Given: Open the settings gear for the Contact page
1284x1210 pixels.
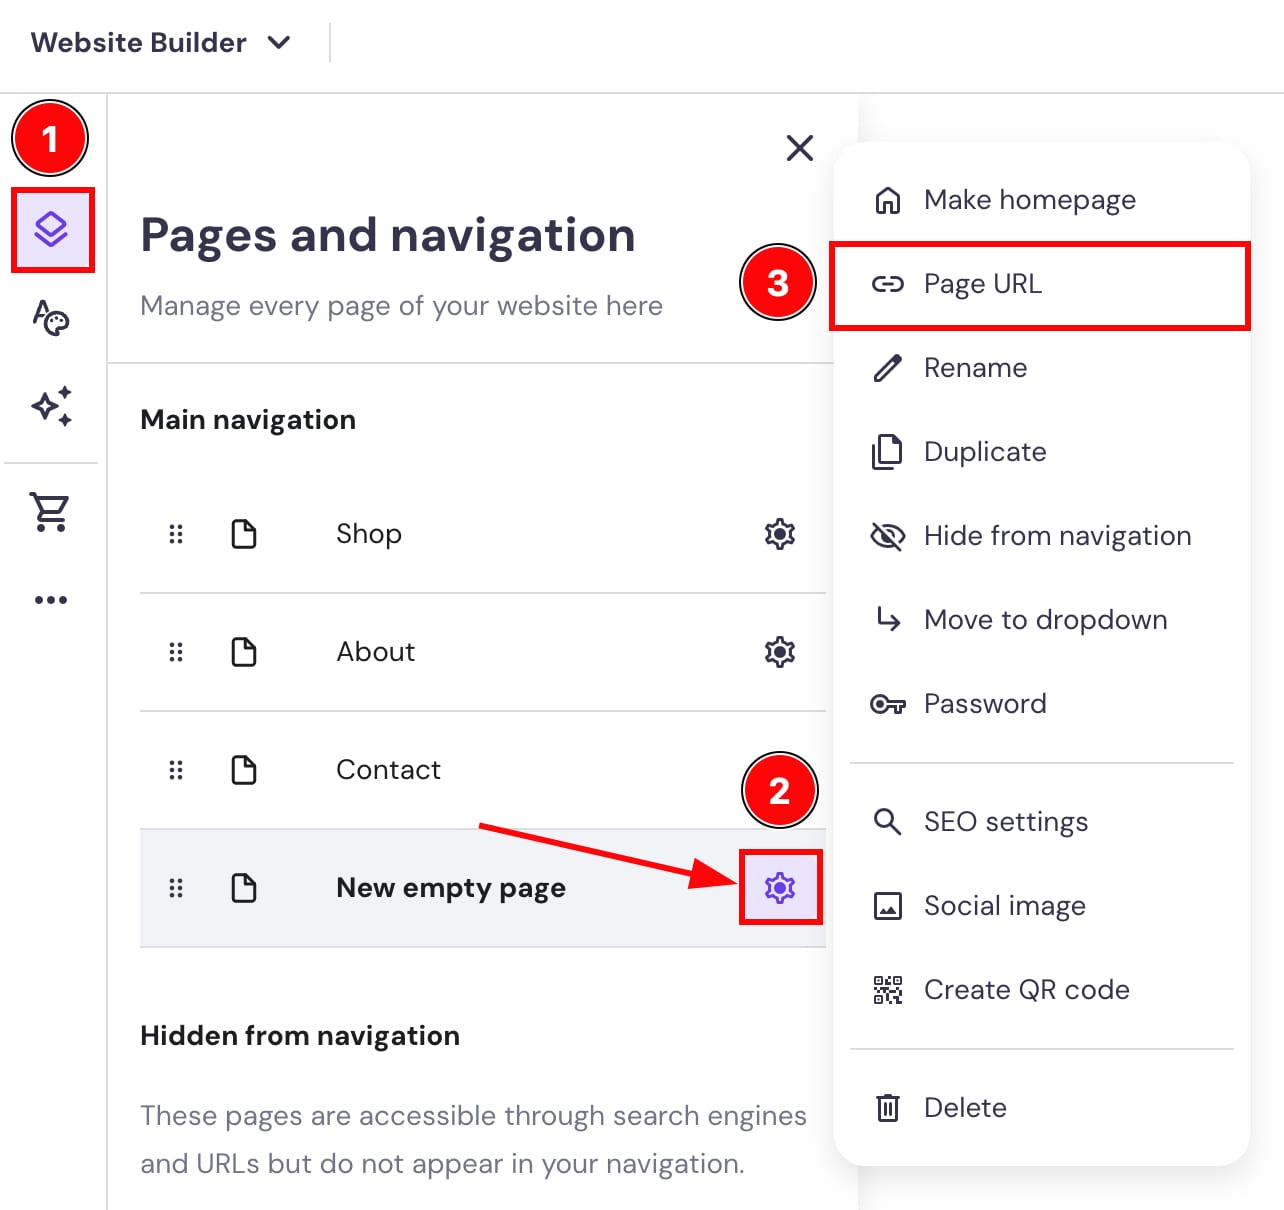Looking at the screenshot, I should pyautogui.click(x=780, y=770).
